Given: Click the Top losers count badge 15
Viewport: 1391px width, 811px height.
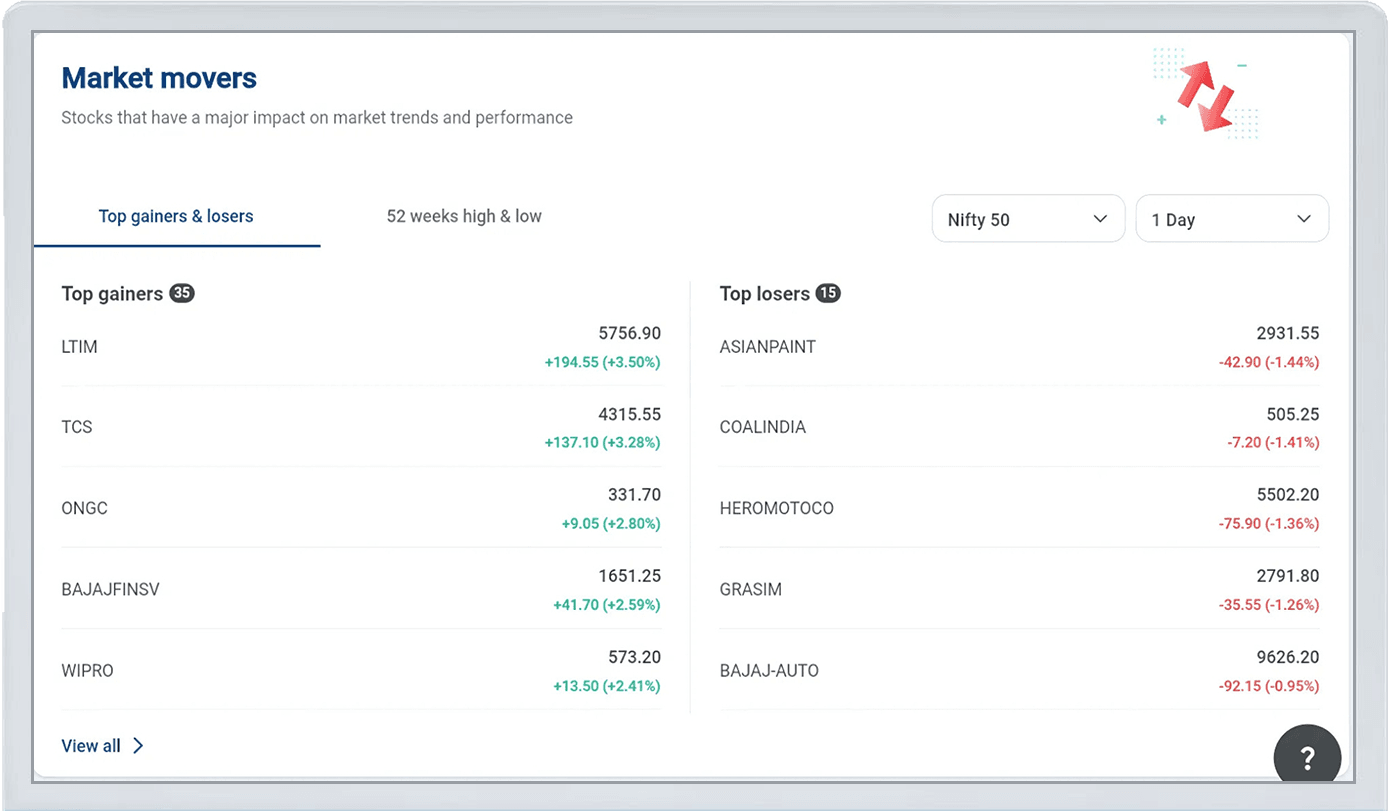Looking at the screenshot, I should coord(828,293).
